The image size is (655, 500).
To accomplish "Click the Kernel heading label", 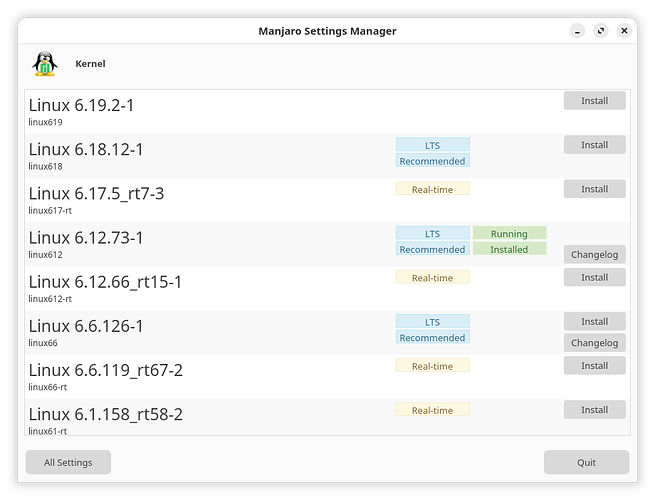I will 90,64.
